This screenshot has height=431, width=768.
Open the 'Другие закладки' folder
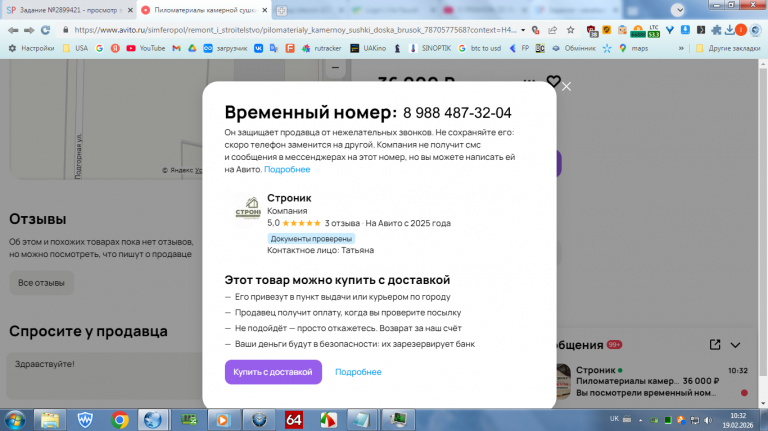click(728, 48)
